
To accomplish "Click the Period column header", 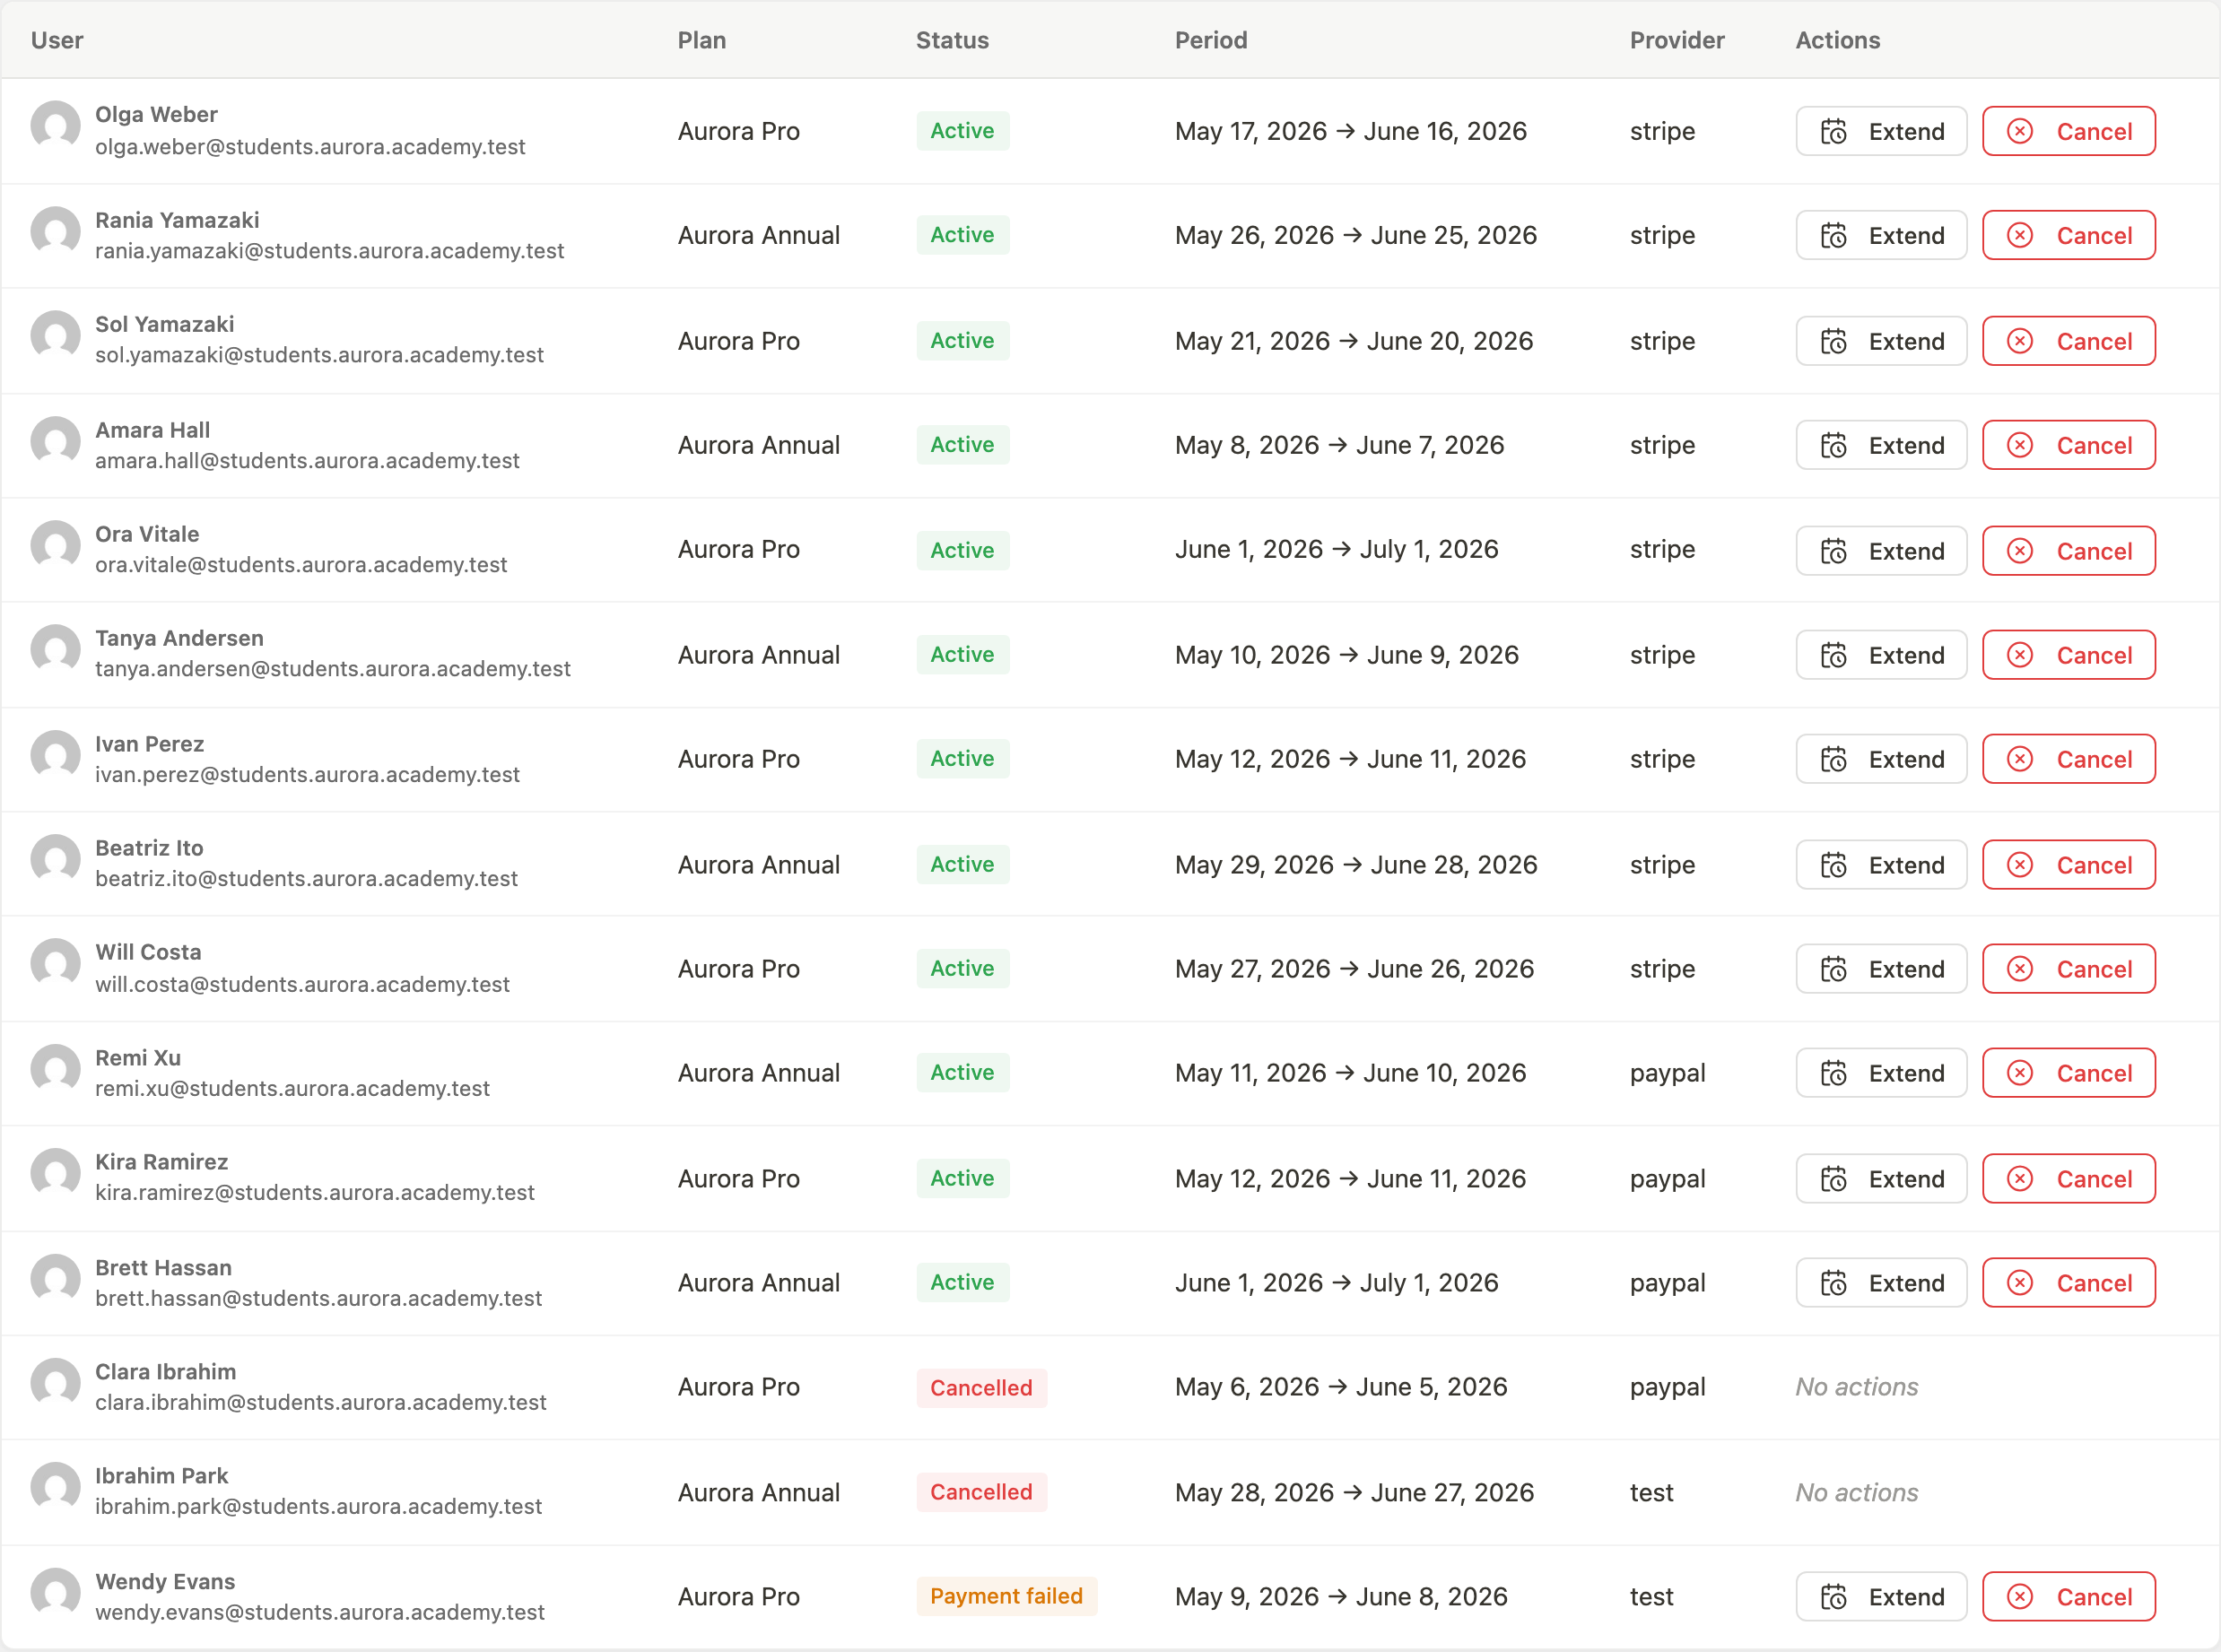I will (x=1211, y=40).
